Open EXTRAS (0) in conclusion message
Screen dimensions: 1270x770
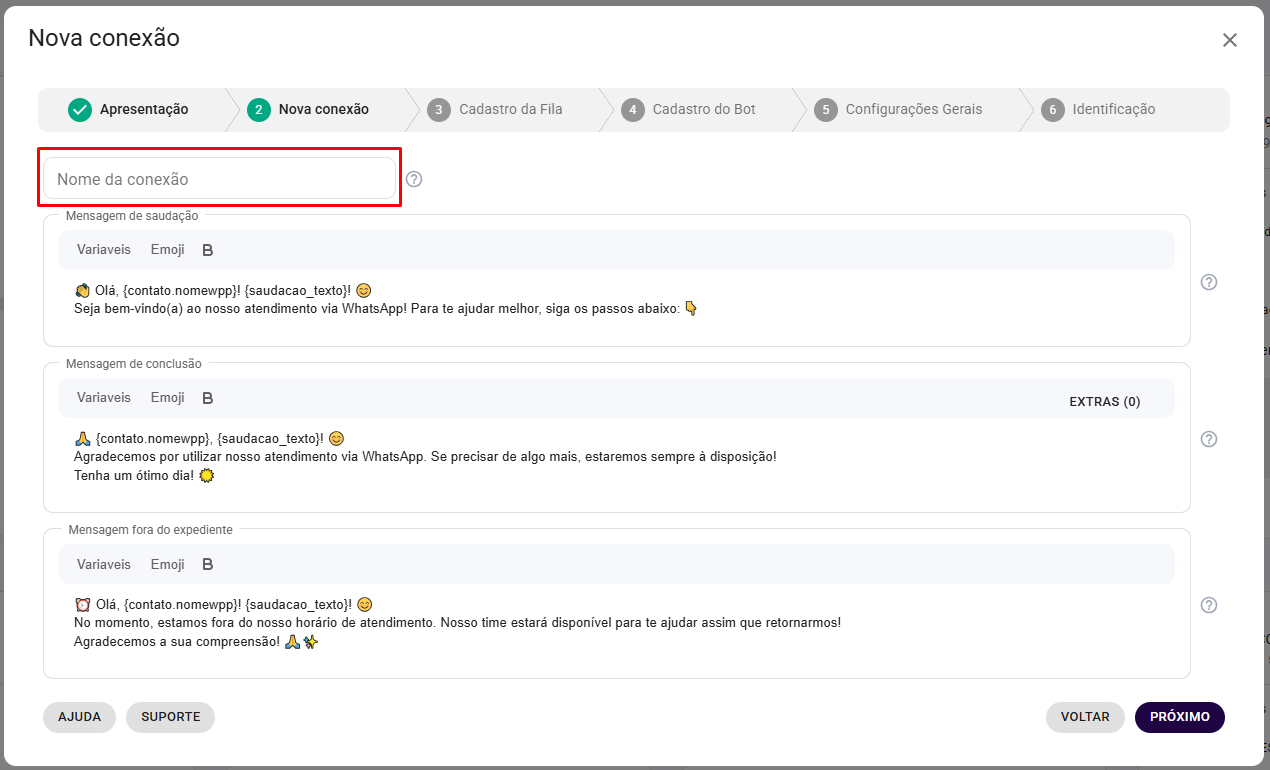tap(1104, 402)
